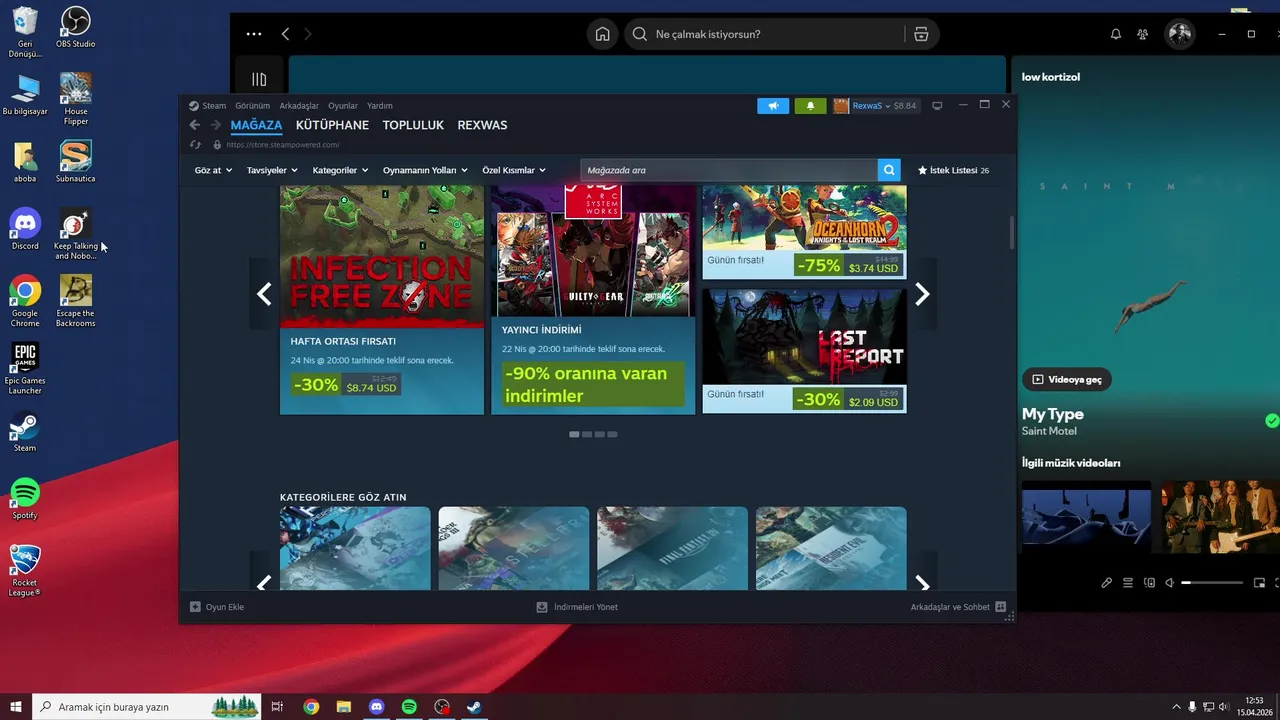The height and width of the screenshot is (720, 1280).
Task: Open Steam notifications bell
Action: click(x=810, y=106)
